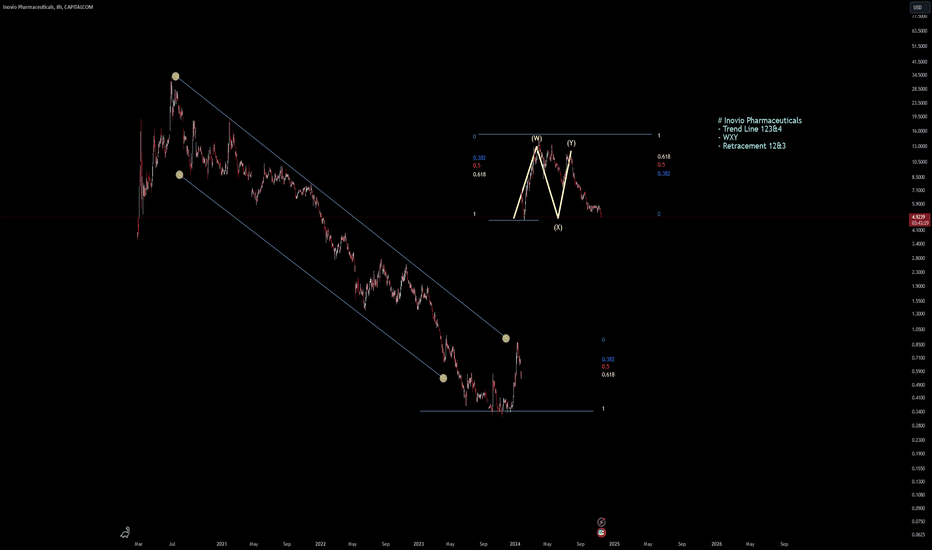Click the USD currency selector button
Screen dimensions: 932x550
pyautogui.click(x=917, y=7)
